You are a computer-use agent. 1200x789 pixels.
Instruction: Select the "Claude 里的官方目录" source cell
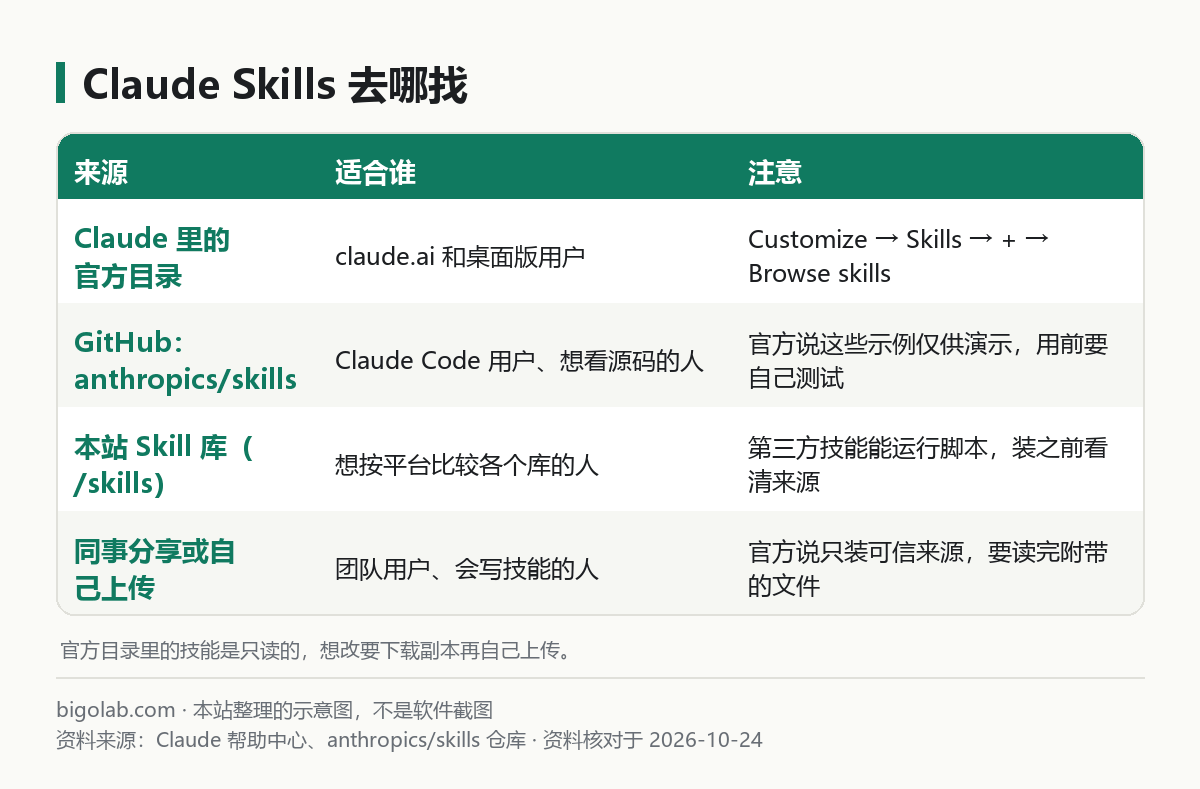click(152, 257)
